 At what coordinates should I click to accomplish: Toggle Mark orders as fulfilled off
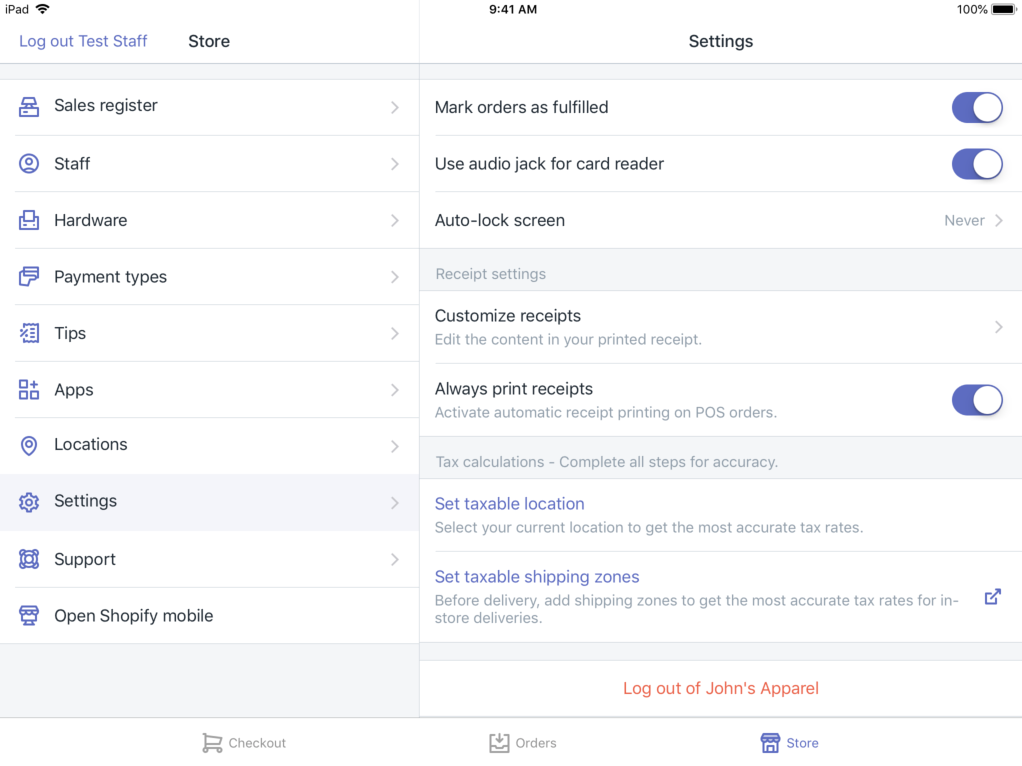(x=977, y=107)
